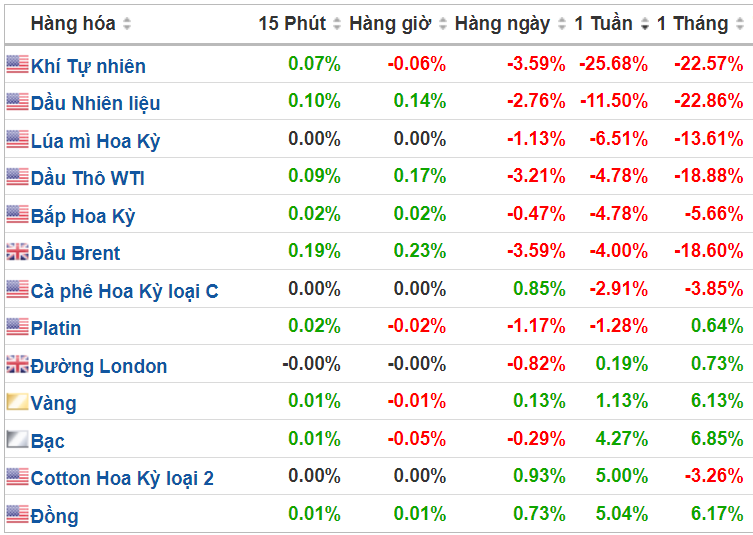753x535 pixels.
Task: Sort by the 1 Tháng column arrows
Action: [x=740, y=24]
